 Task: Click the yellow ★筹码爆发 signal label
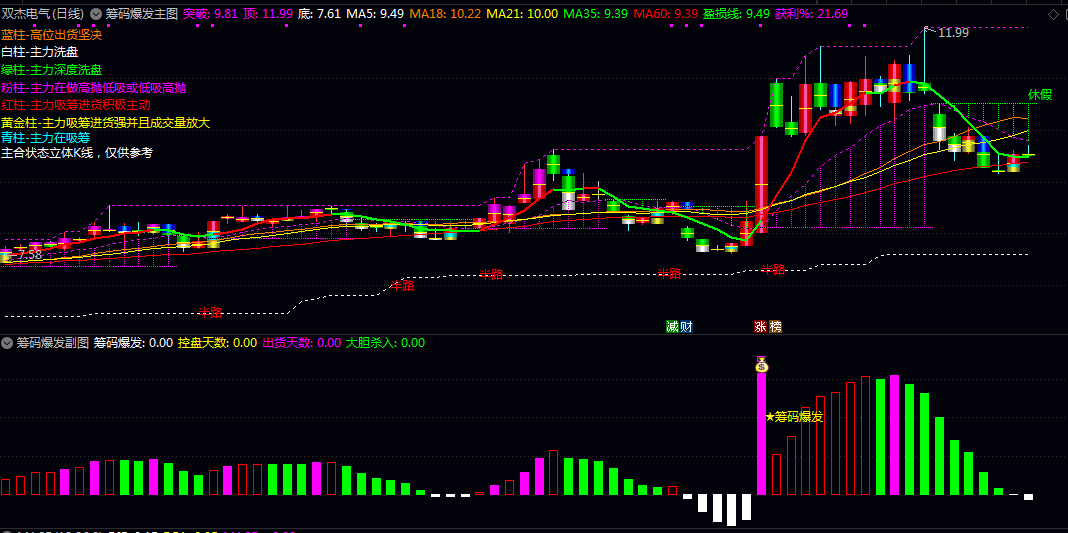(x=794, y=417)
